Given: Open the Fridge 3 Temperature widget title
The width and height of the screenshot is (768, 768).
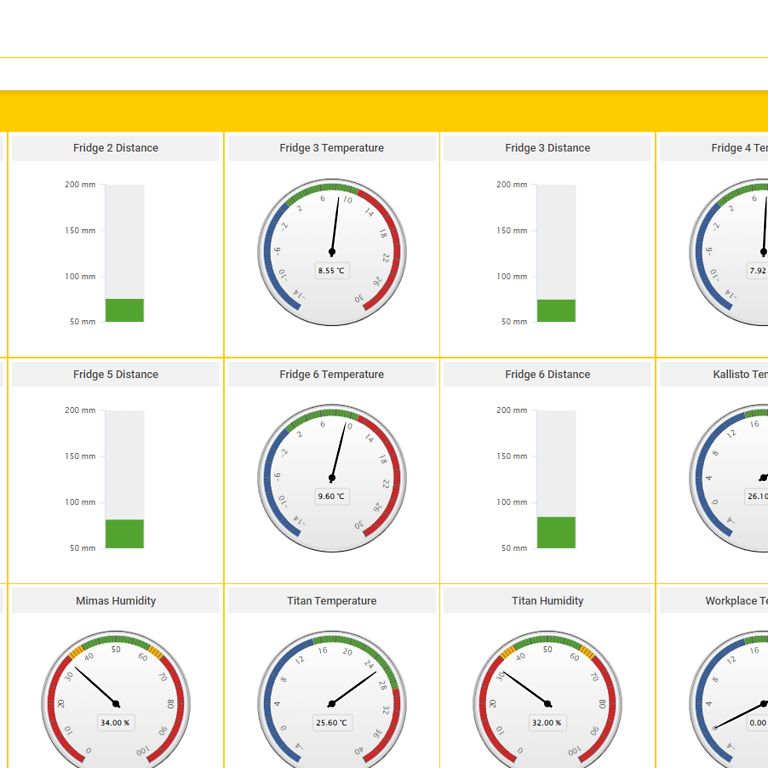Looking at the screenshot, I should coord(331,148).
